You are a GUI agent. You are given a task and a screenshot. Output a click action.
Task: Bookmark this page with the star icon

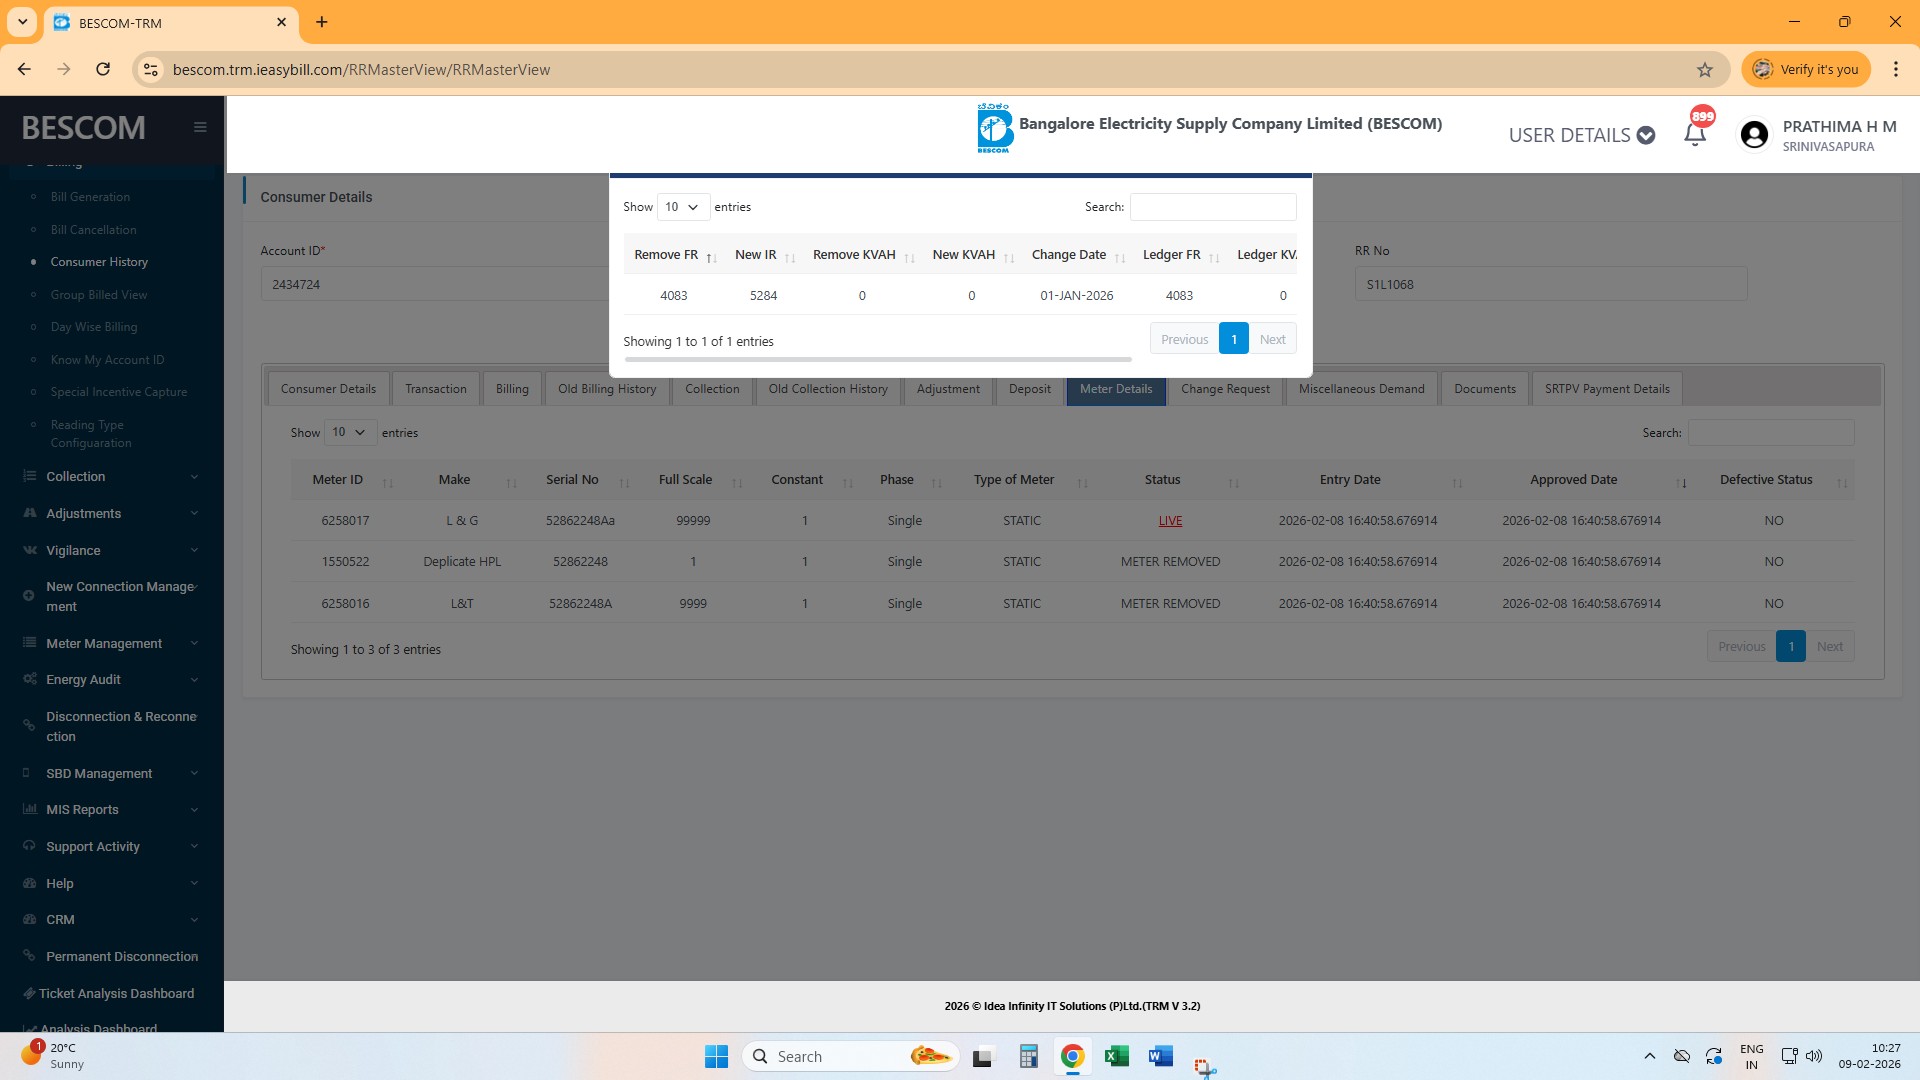[x=1705, y=69]
